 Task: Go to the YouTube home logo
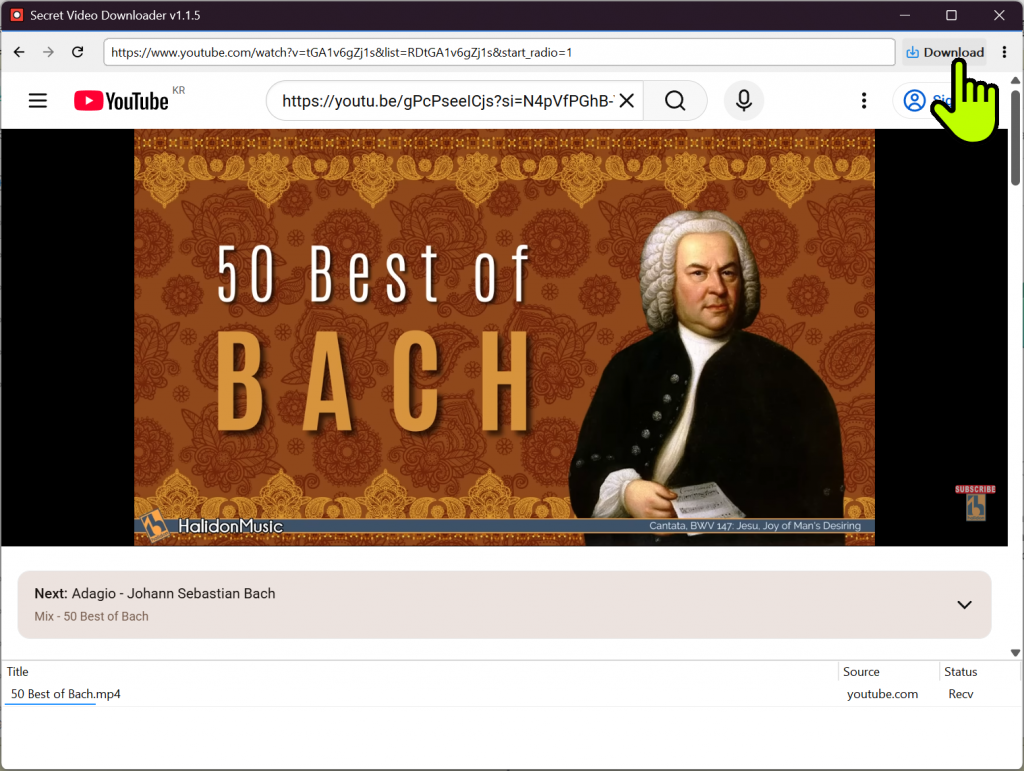[x=121, y=101]
